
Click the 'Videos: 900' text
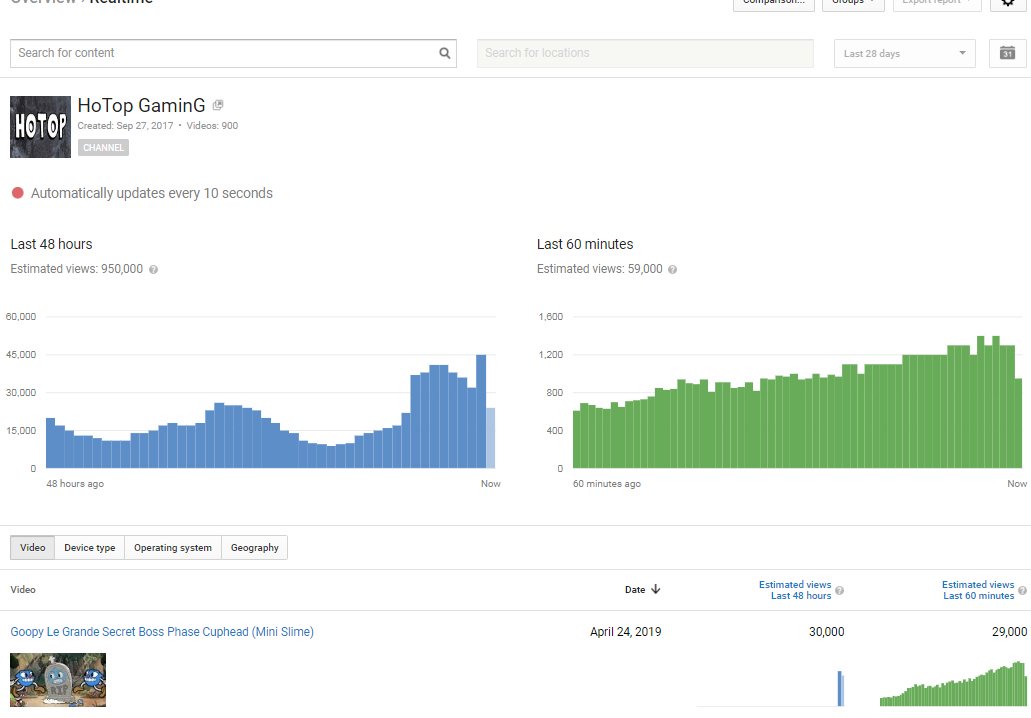pyautogui.click(x=212, y=126)
